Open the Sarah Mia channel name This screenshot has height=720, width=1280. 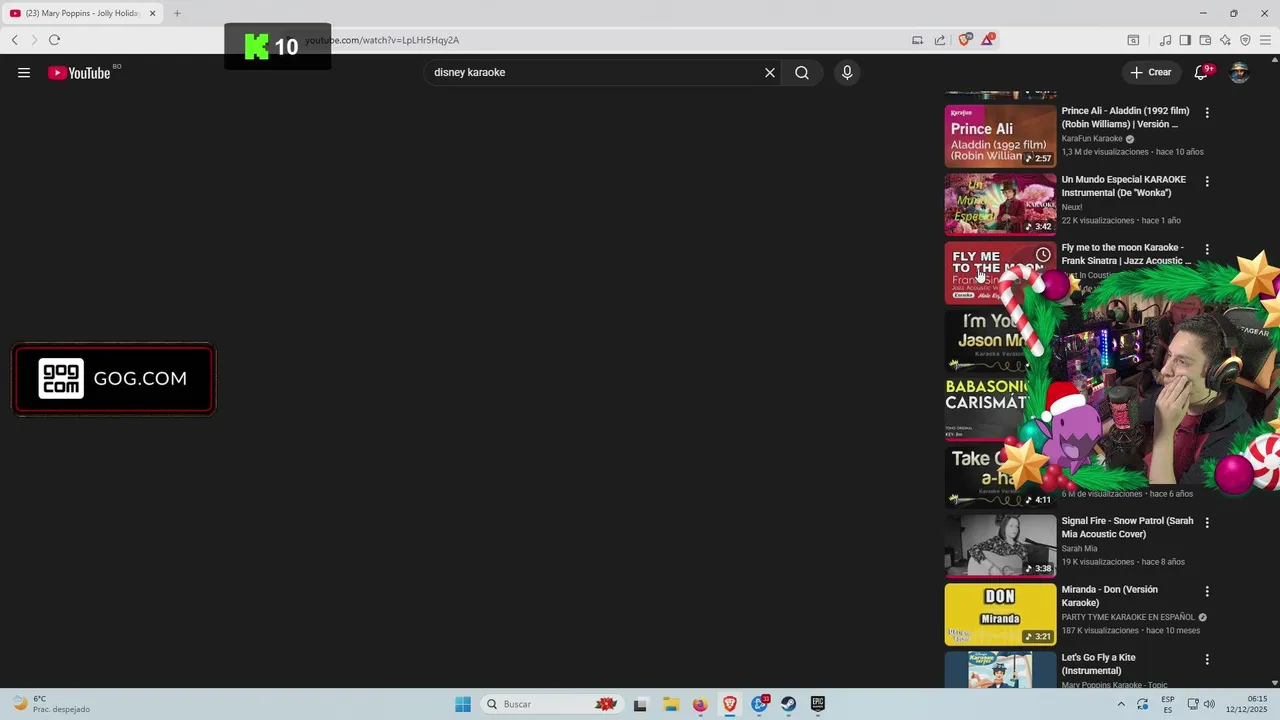coord(1079,549)
